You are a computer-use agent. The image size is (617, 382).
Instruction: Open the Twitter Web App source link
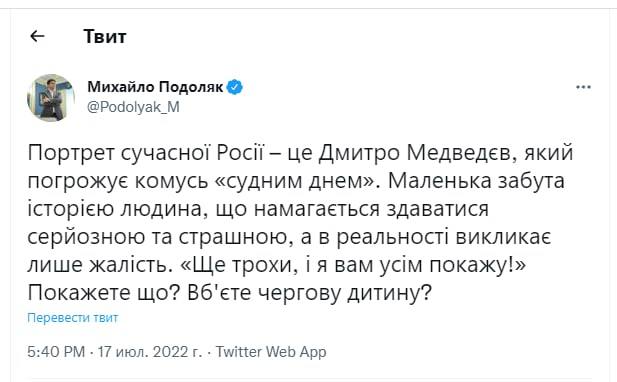coord(271,352)
